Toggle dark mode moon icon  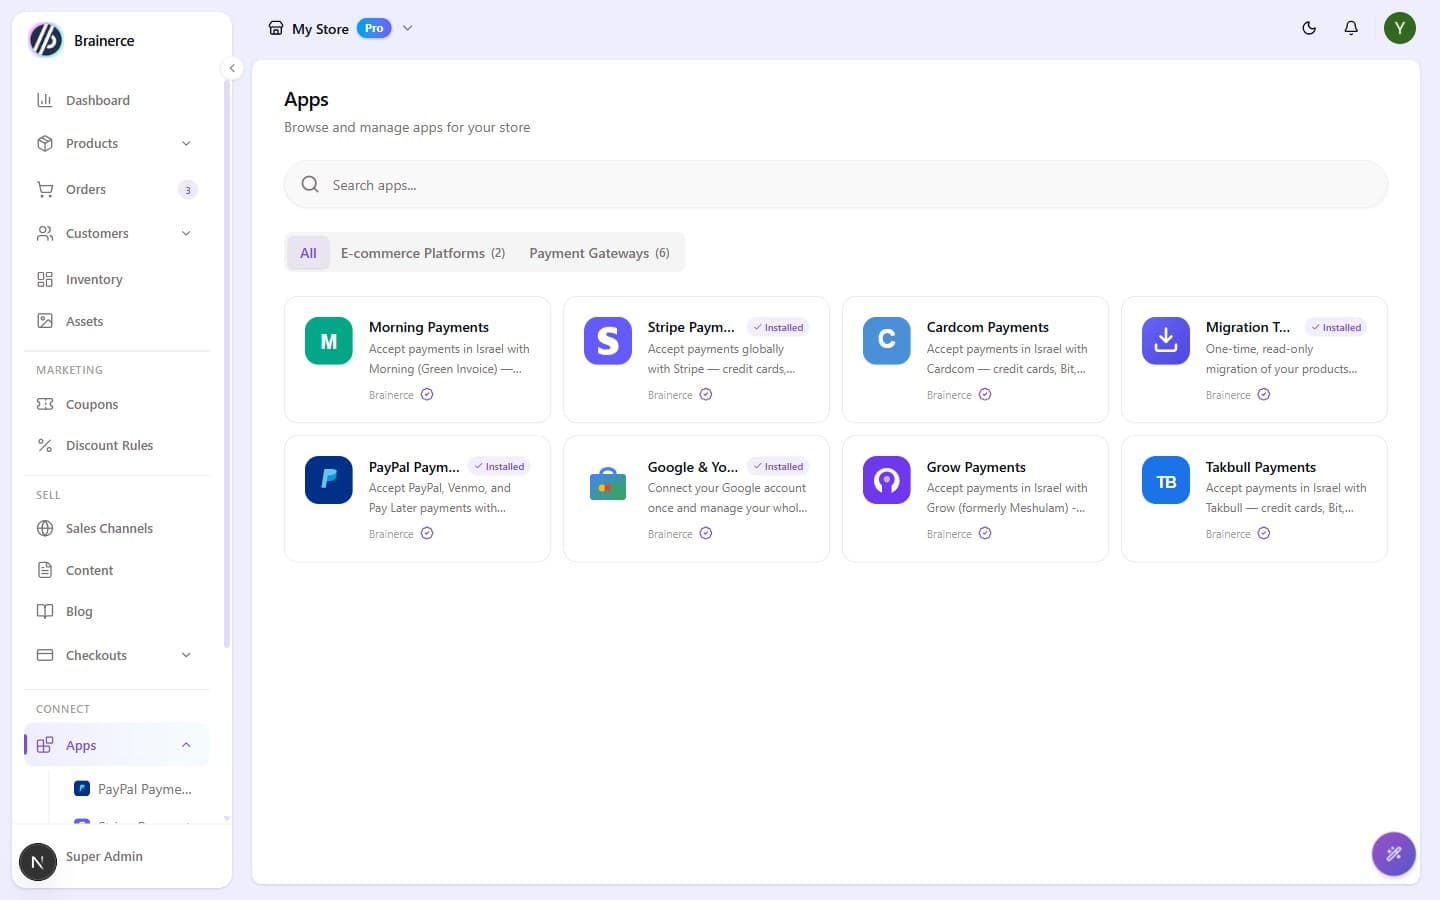pos(1309,28)
